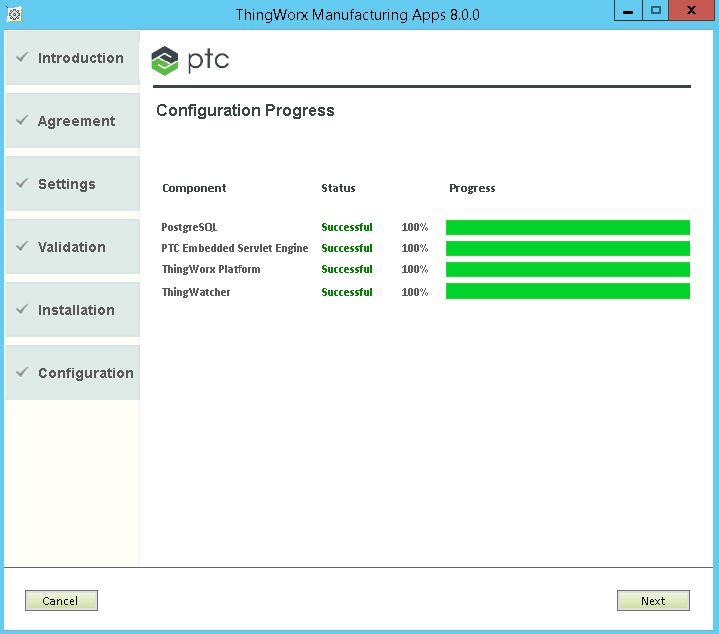719x634 pixels.
Task: Go to the Installation step
Action: [x=72, y=310]
